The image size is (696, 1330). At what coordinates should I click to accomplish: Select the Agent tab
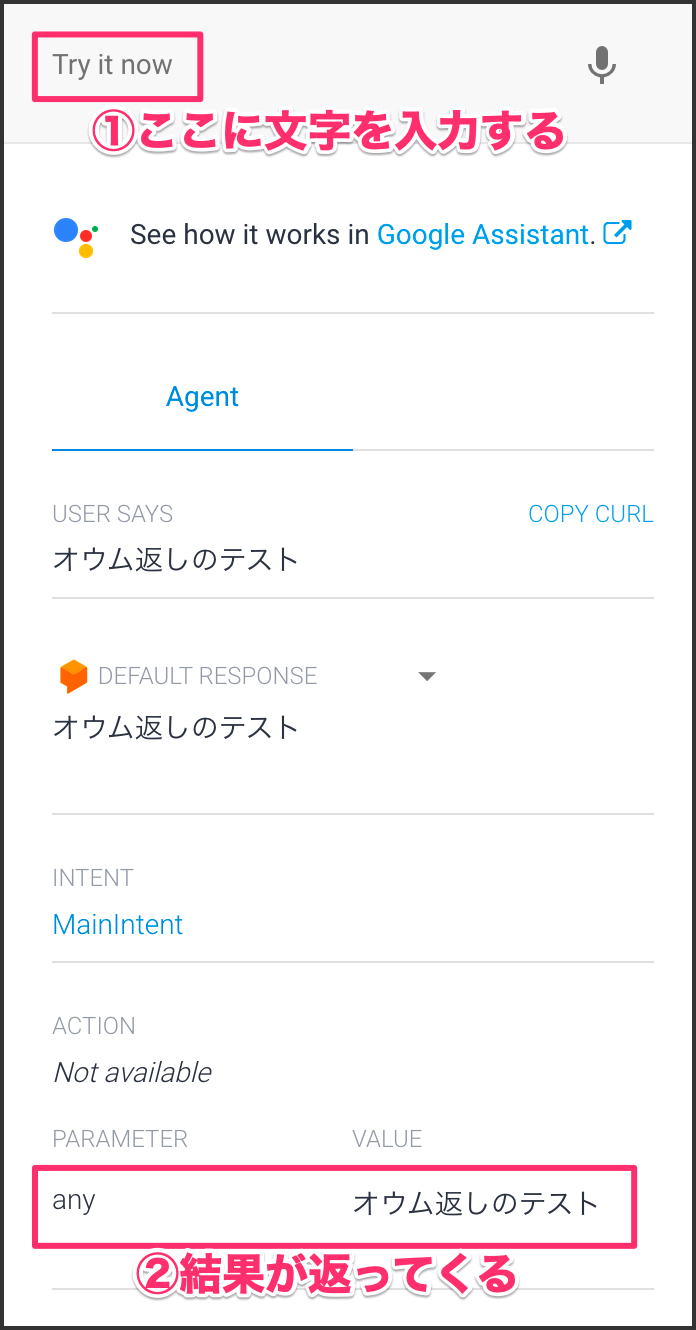tap(202, 397)
